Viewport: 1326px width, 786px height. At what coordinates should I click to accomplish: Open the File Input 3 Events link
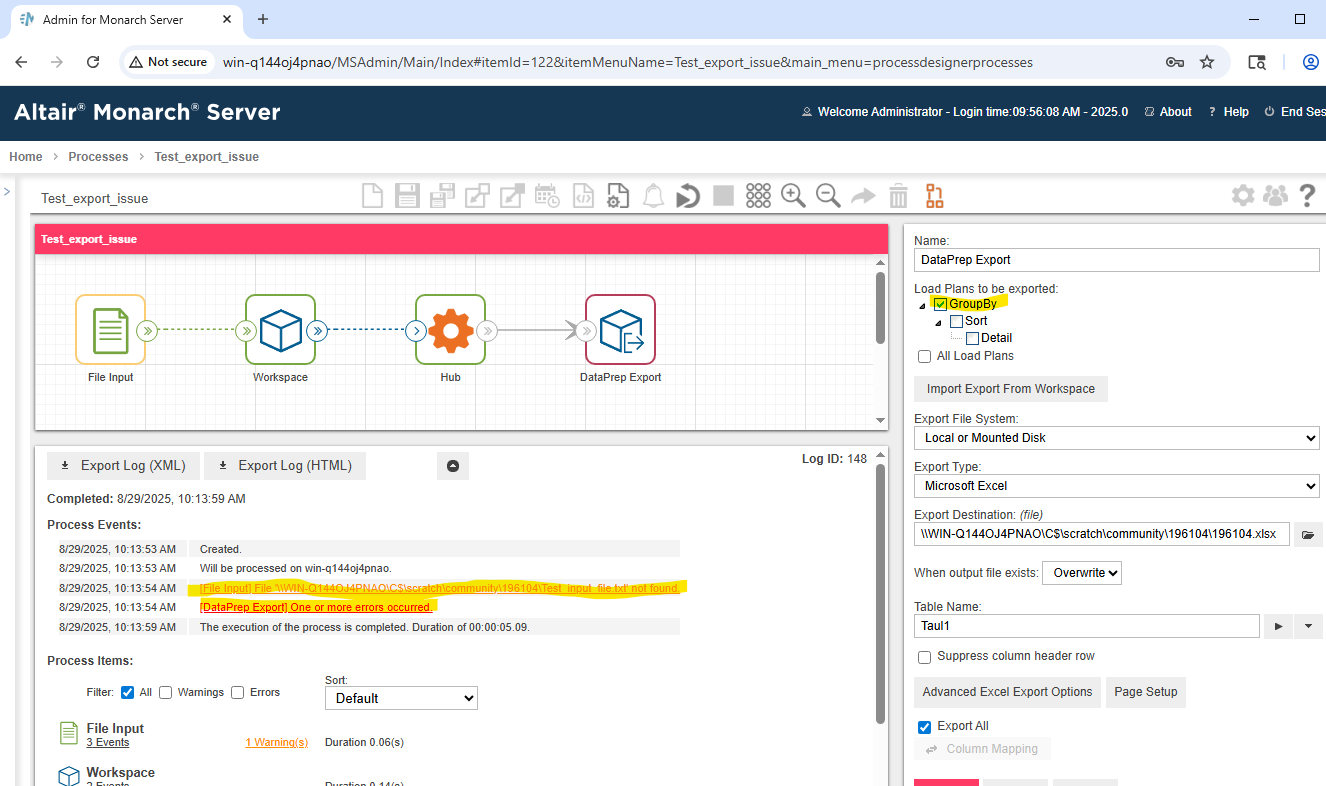tap(107, 743)
